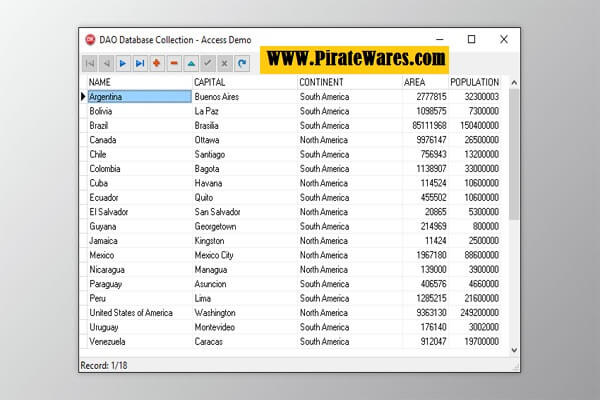Go to previous record navigator button
Viewport: 600px width, 400px height.
coord(106,64)
